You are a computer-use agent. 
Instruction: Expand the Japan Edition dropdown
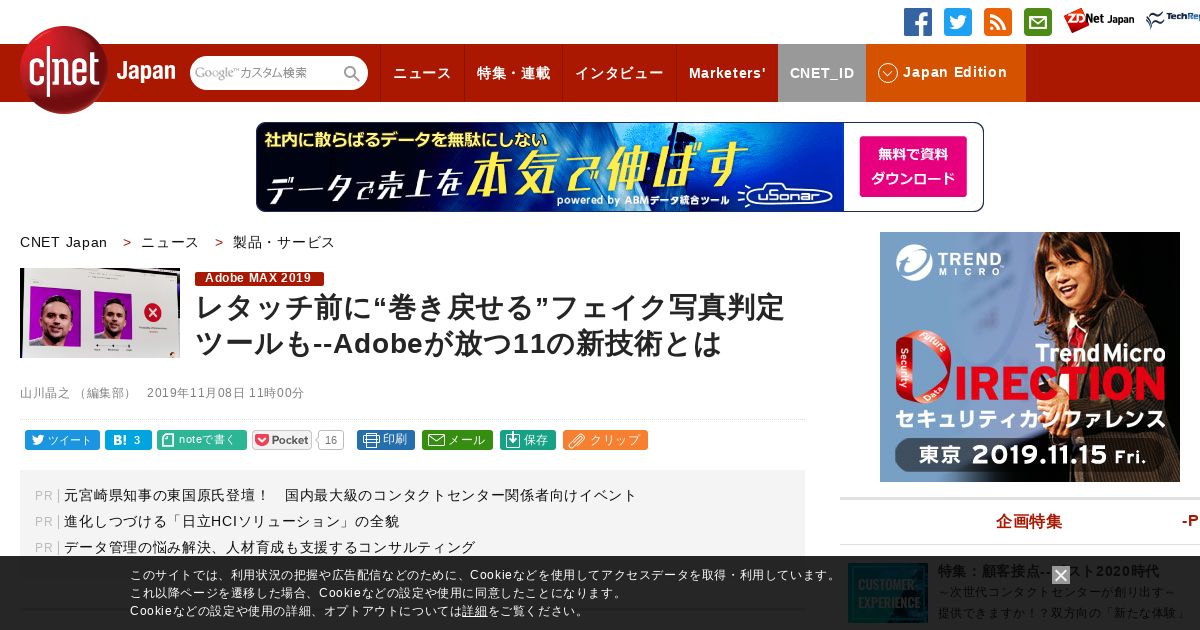[946, 73]
